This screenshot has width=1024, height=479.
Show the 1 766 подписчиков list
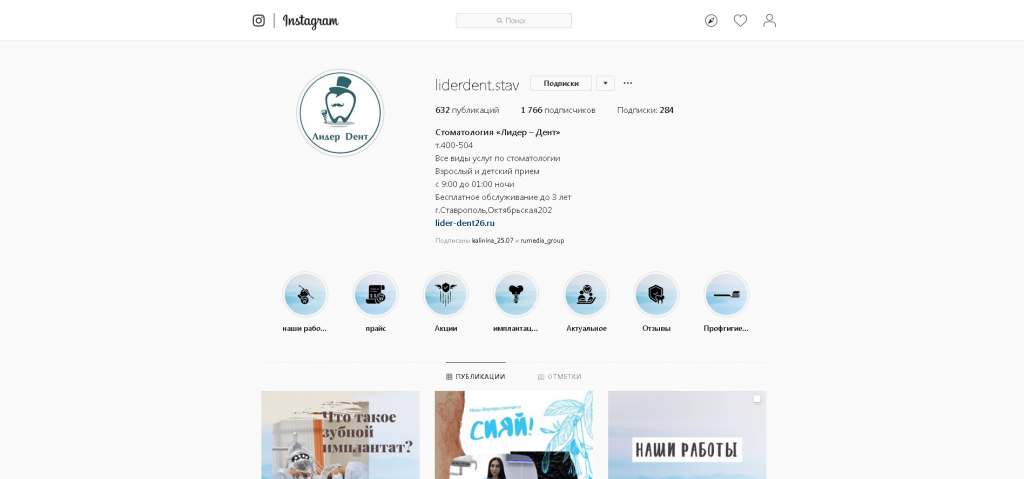click(x=558, y=110)
